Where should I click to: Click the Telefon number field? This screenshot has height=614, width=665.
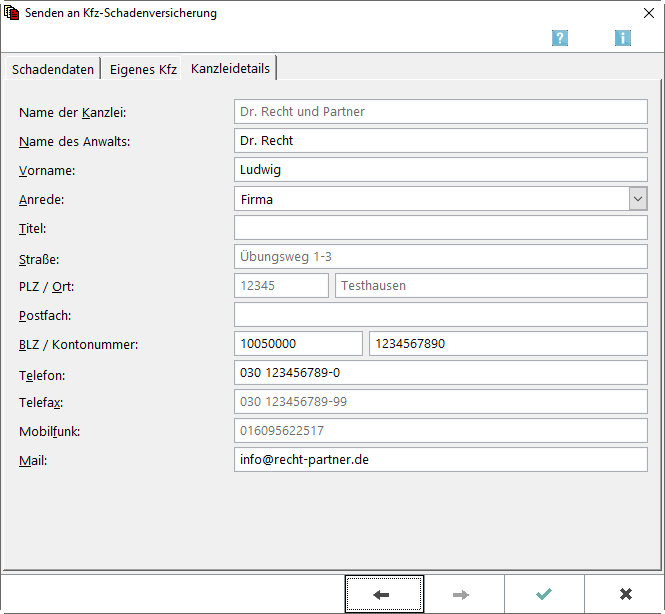click(440, 373)
